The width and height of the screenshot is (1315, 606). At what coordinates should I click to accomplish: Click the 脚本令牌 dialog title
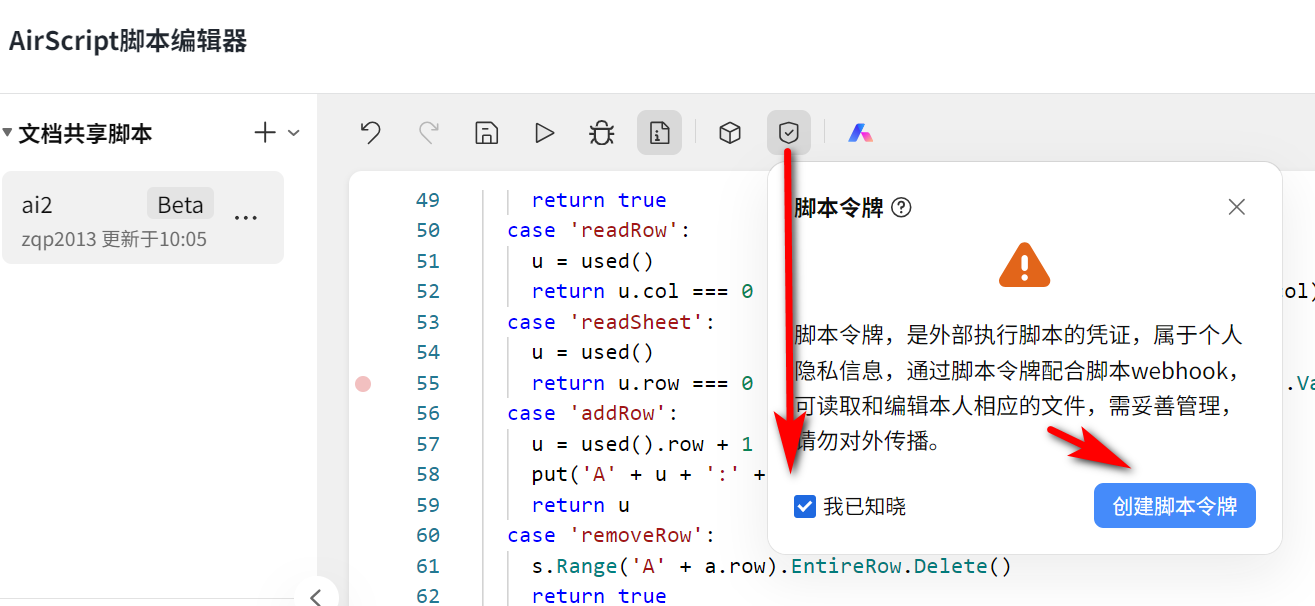pos(839,207)
